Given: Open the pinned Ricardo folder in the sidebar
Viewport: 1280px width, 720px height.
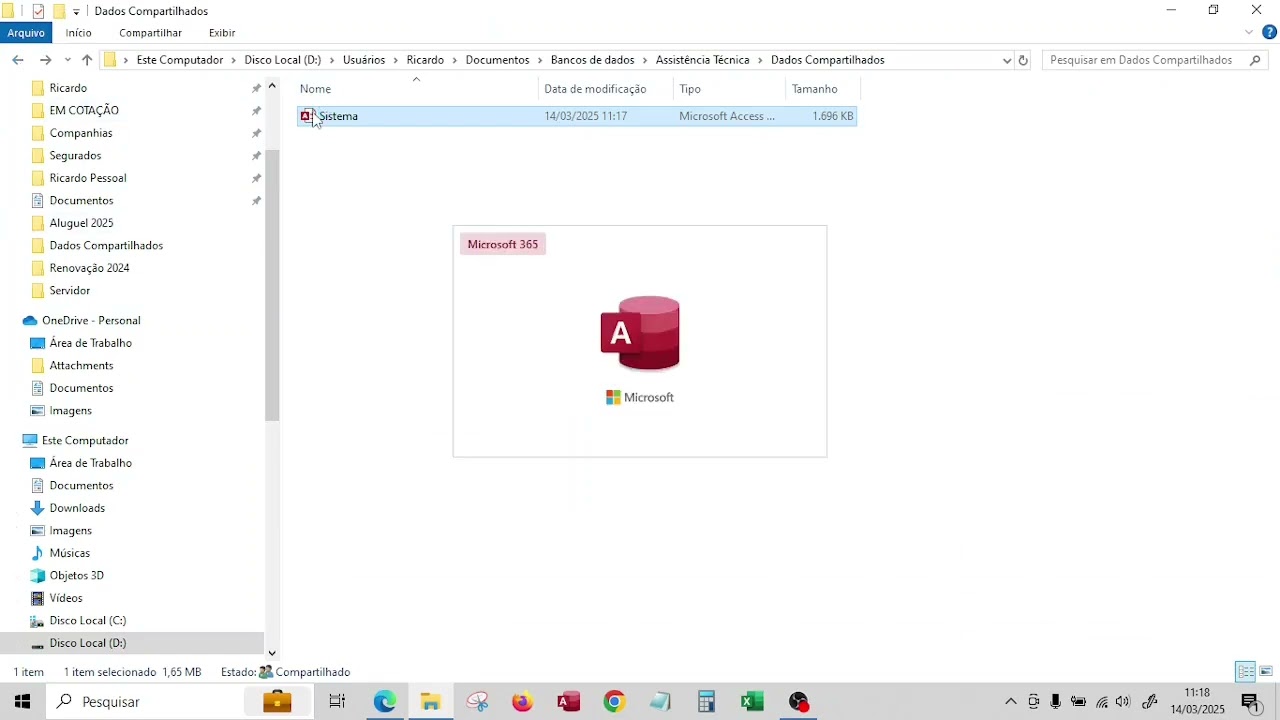Looking at the screenshot, I should 68,88.
